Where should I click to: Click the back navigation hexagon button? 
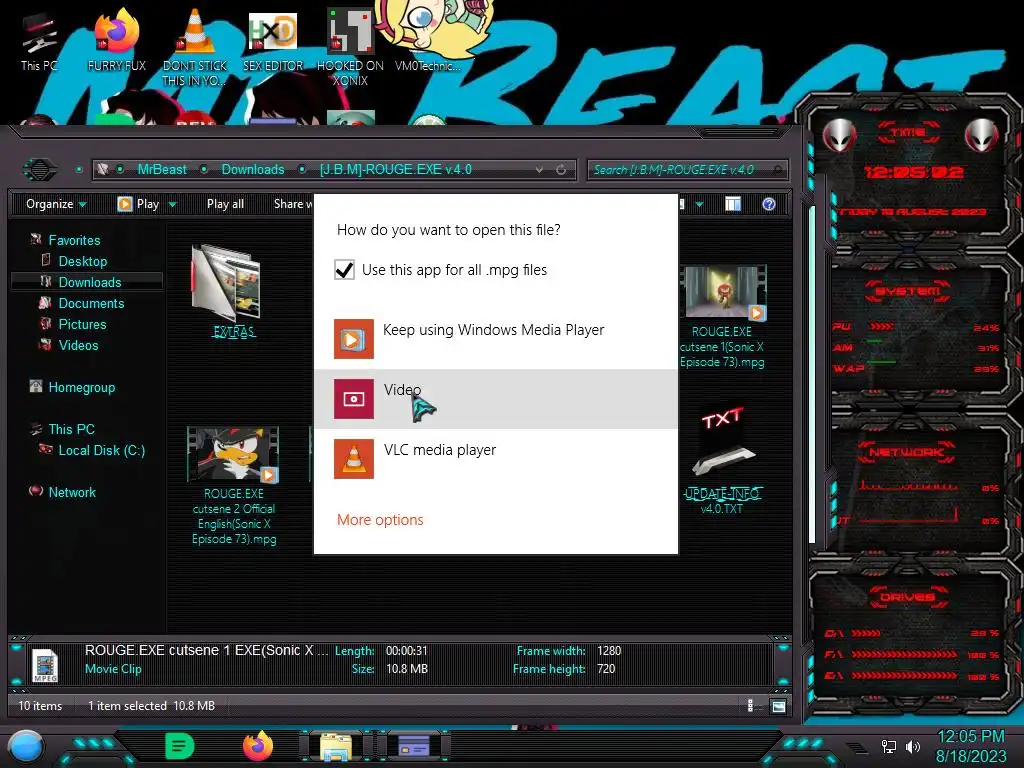40,170
